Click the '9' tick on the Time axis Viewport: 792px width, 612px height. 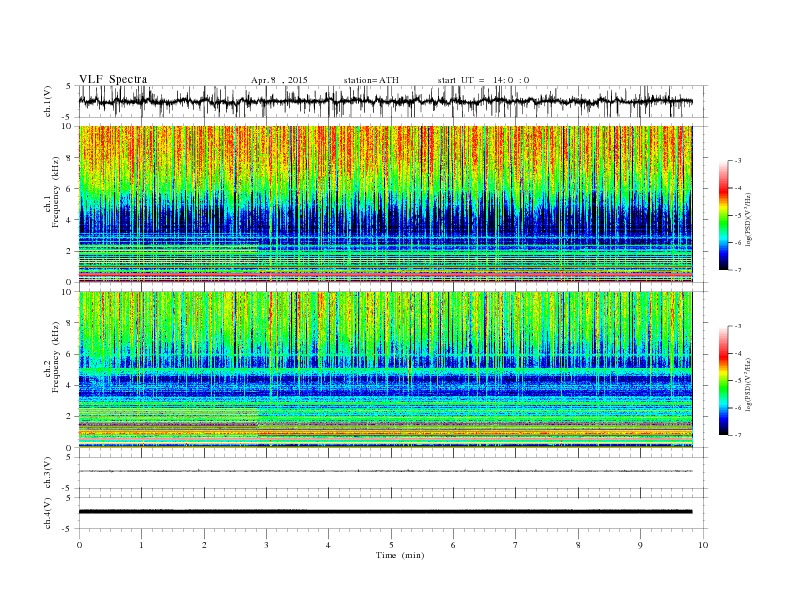coord(641,545)
